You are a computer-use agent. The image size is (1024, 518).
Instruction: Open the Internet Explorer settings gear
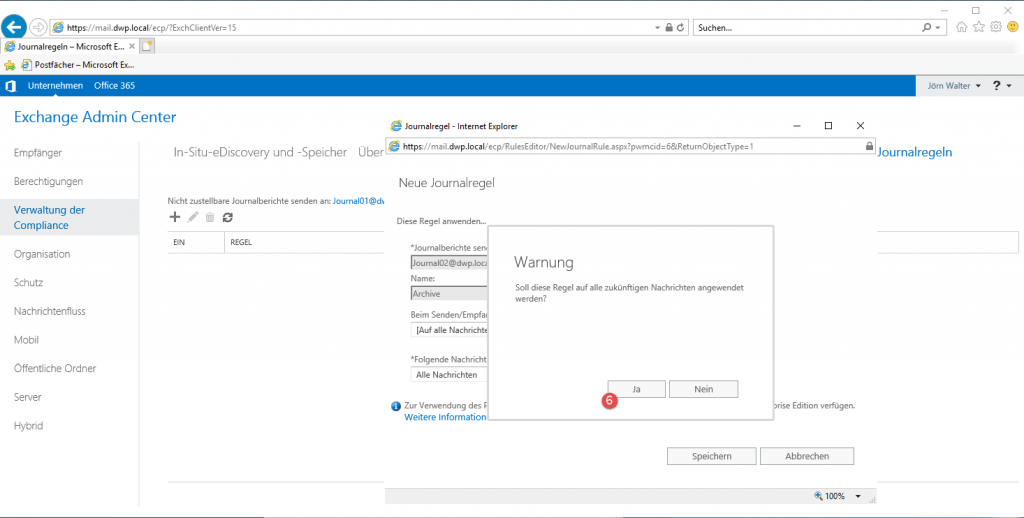coord(995,27)
